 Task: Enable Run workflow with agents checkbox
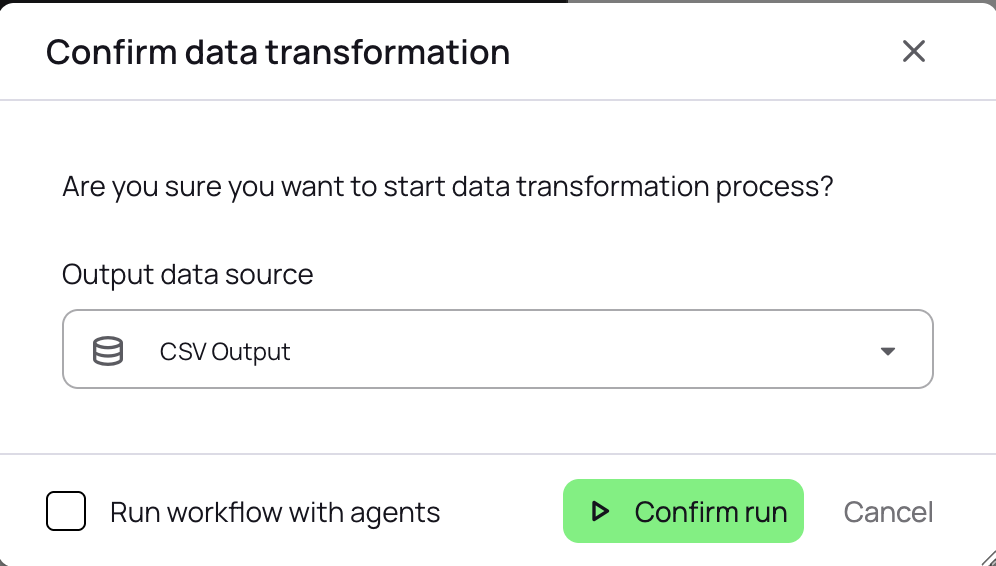66,512
